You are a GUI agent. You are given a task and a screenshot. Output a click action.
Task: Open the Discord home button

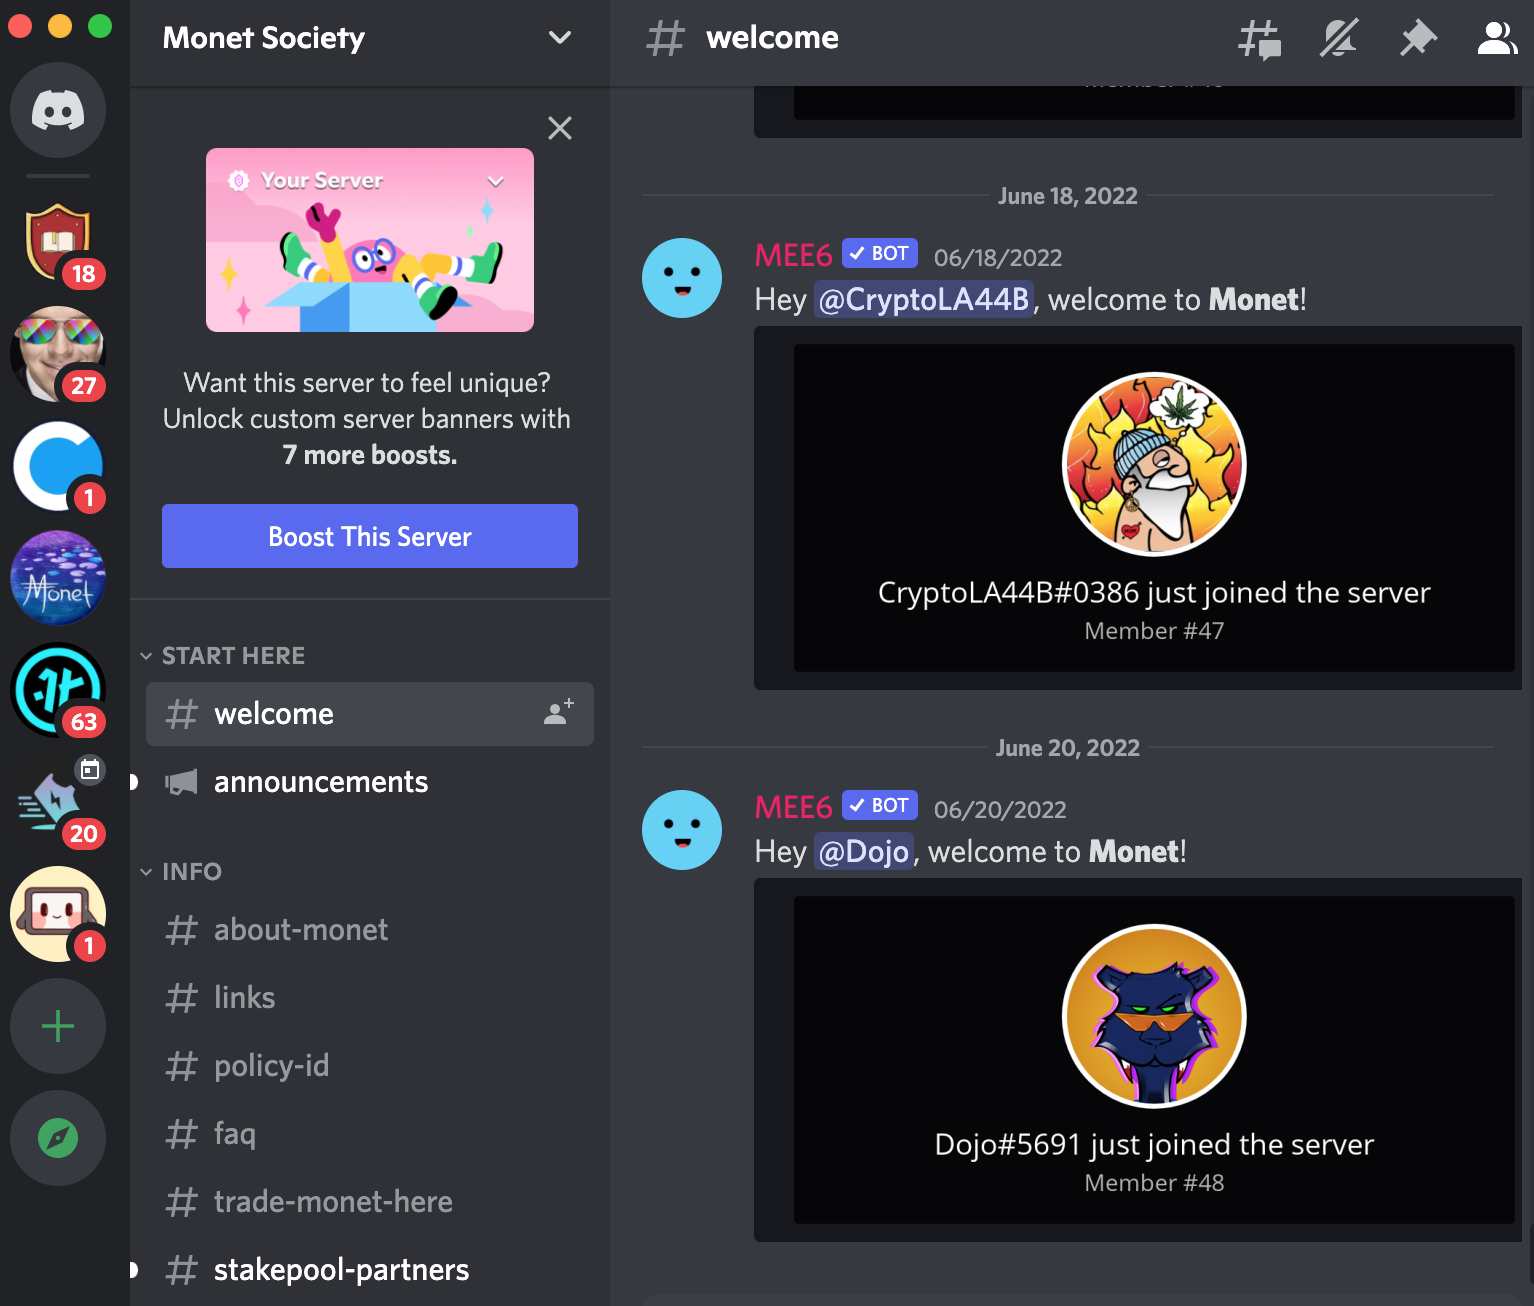tap(58, 110)
